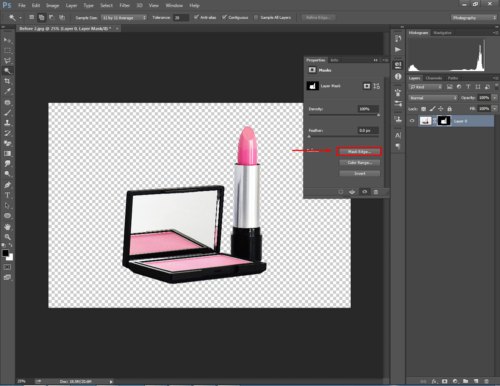500x386 pixels.
Task: Toggle Quick Mask mode icon
Action: pos(7,267)
